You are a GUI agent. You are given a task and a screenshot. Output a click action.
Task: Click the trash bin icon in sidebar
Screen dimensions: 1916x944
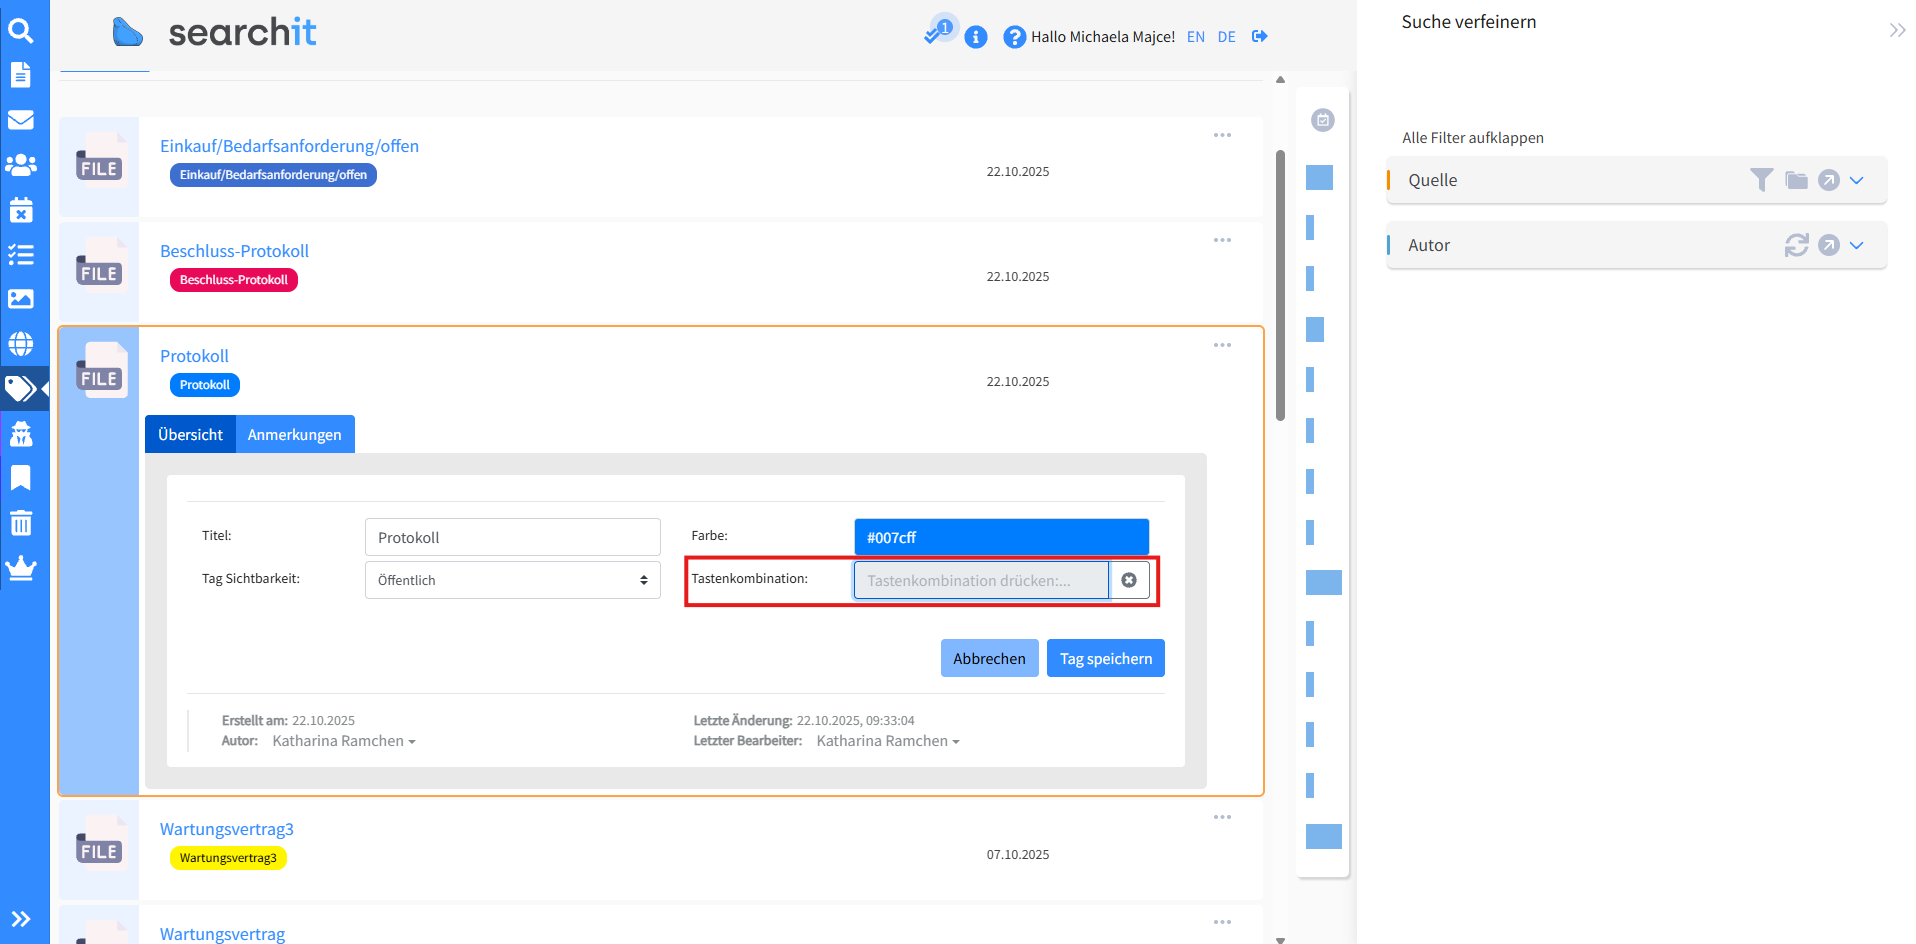coord(21,523)
